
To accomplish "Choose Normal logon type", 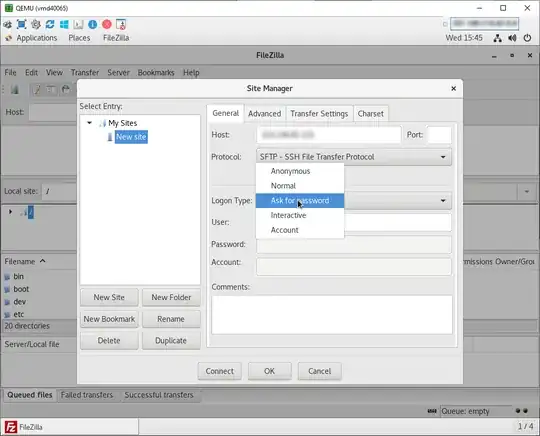I will click(x=300, y=186).
